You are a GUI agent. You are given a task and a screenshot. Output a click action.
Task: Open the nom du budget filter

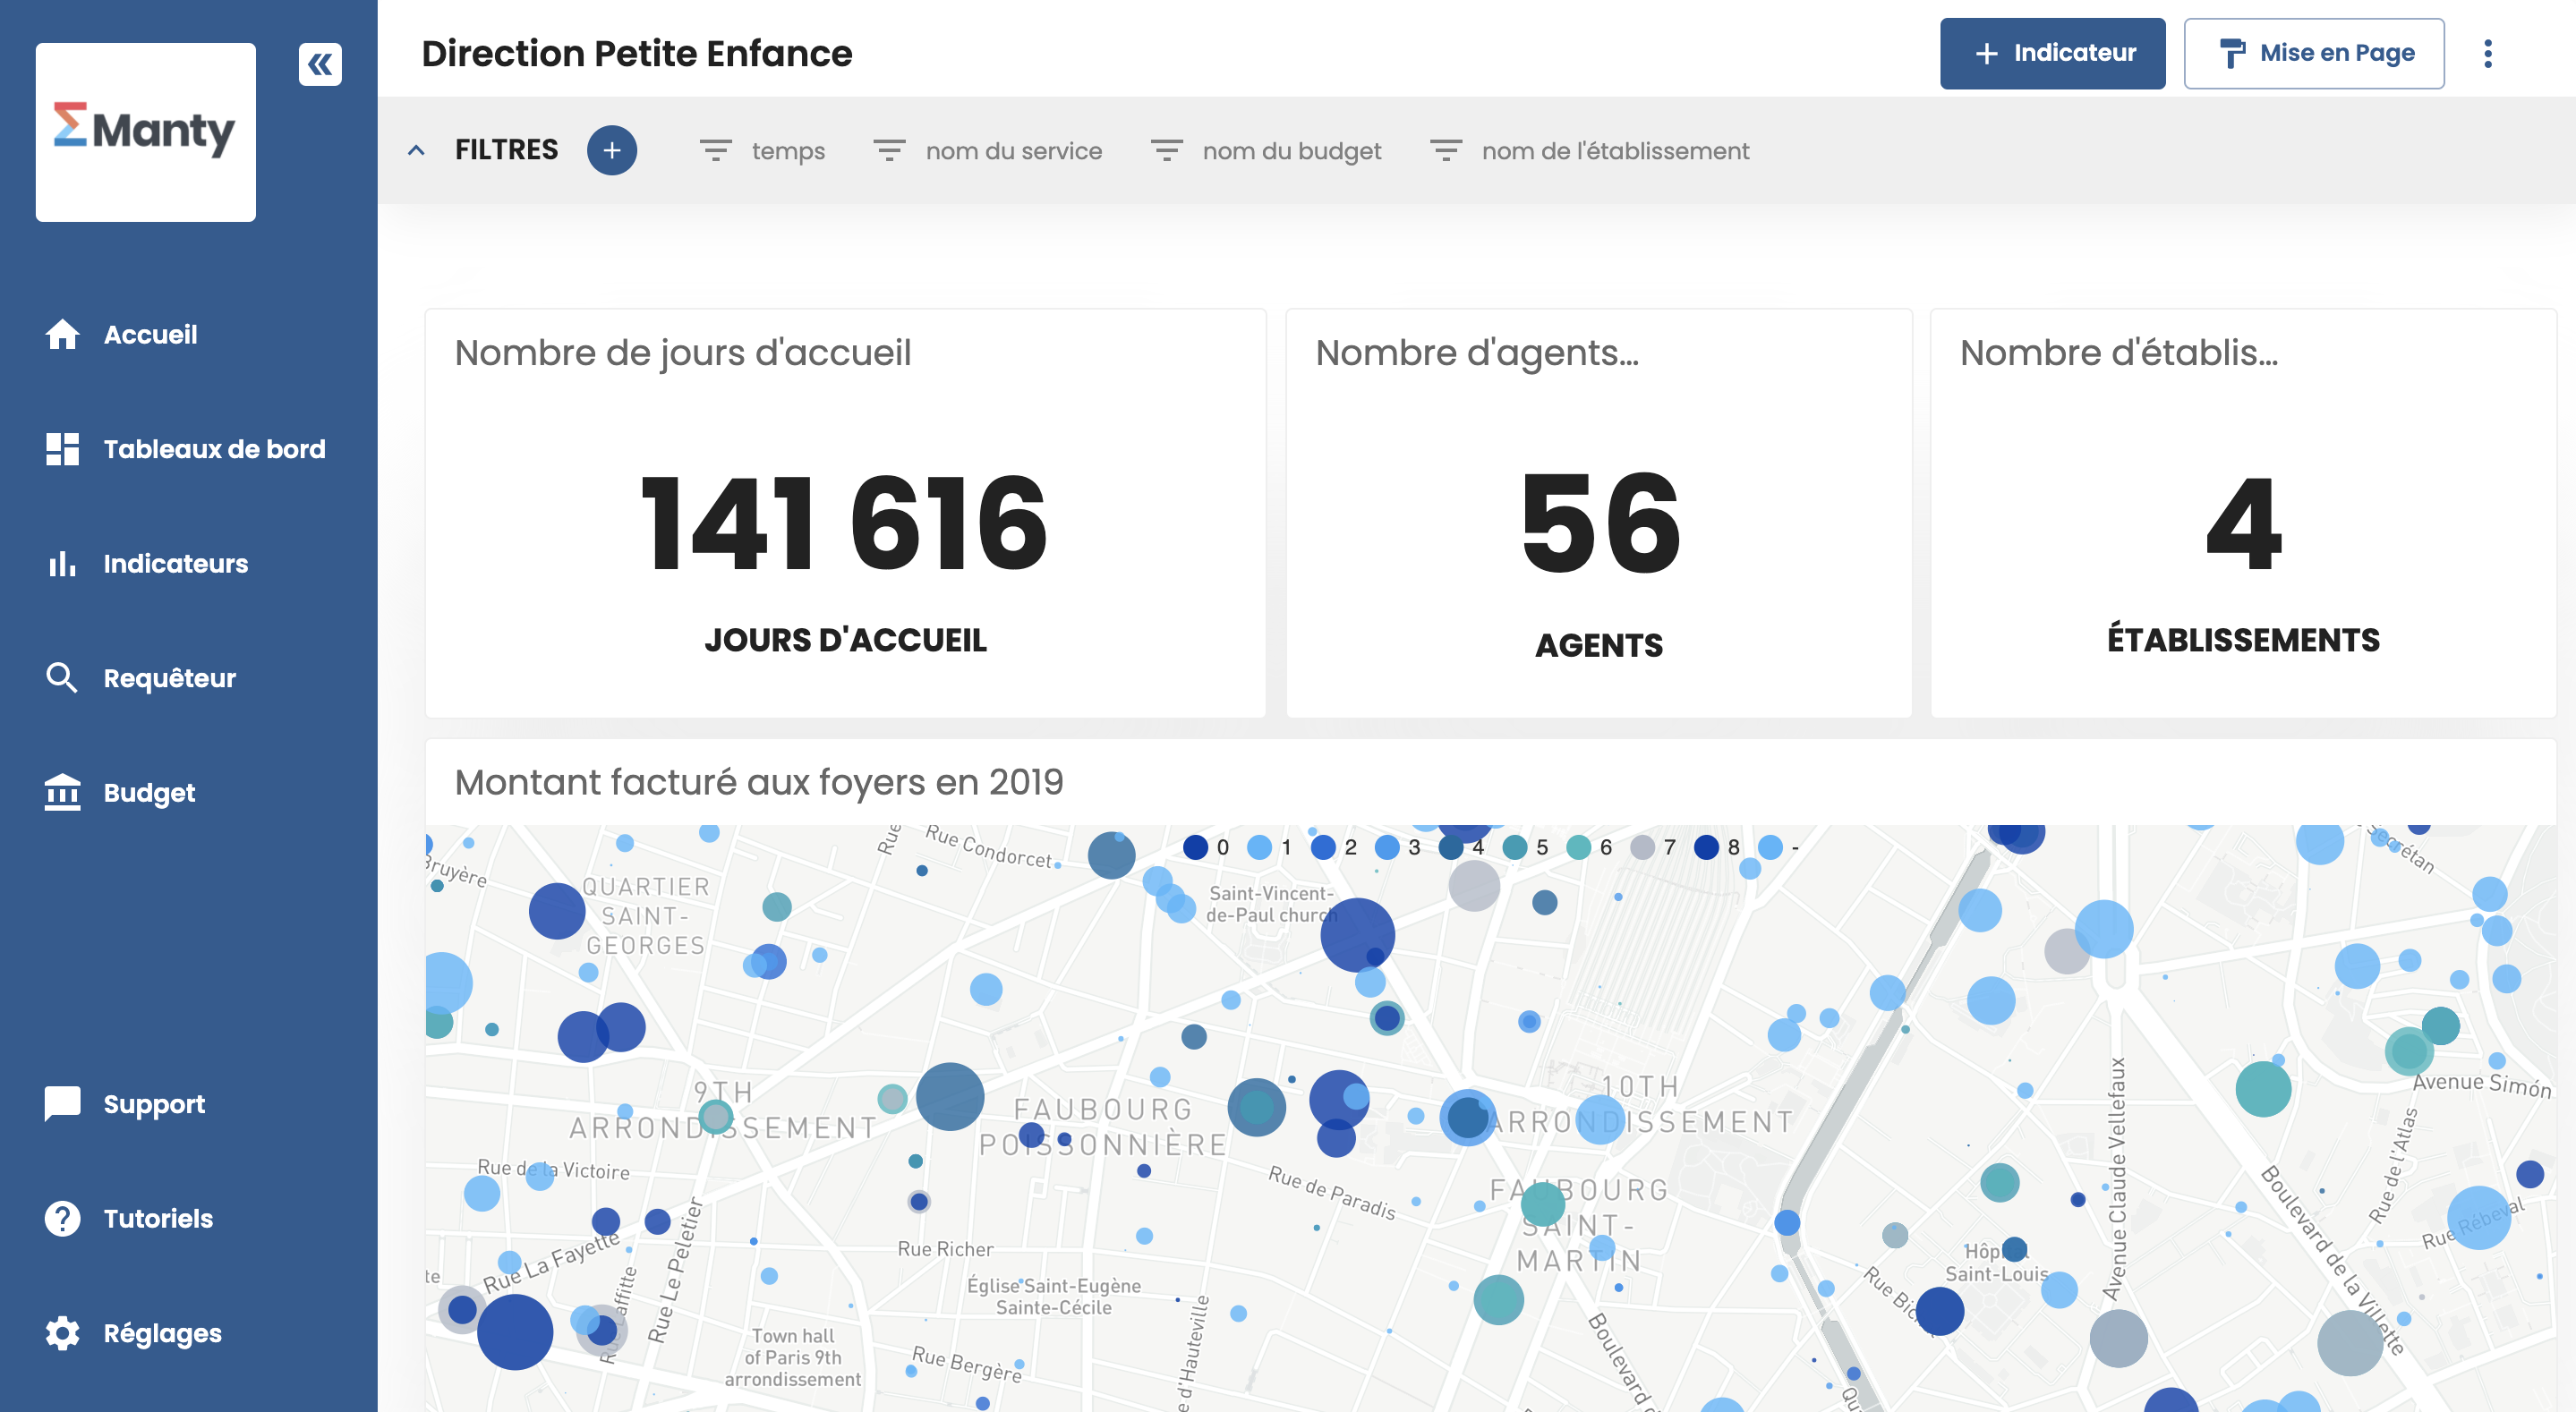(1266, 151)
